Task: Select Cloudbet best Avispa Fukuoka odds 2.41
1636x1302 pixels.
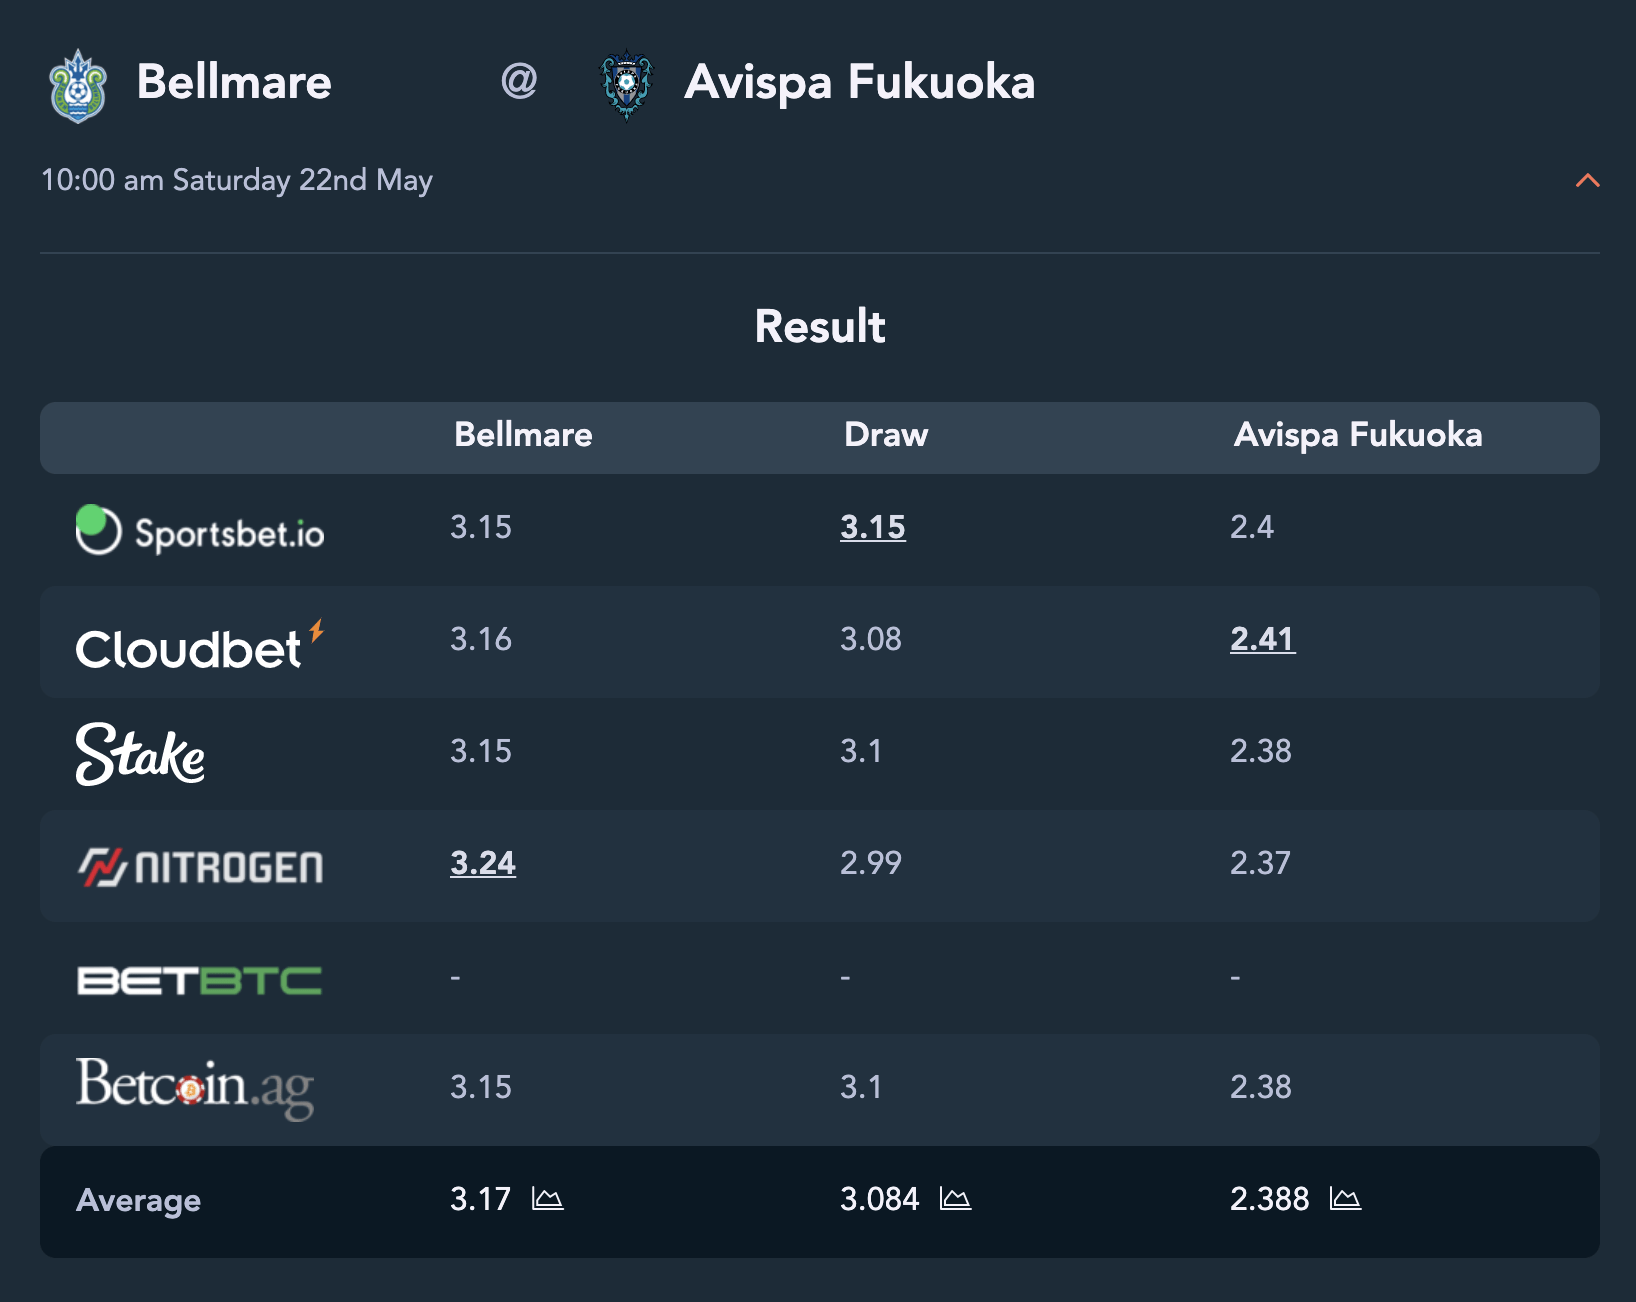Action: pyautogui.click(x=1263, y=639)
